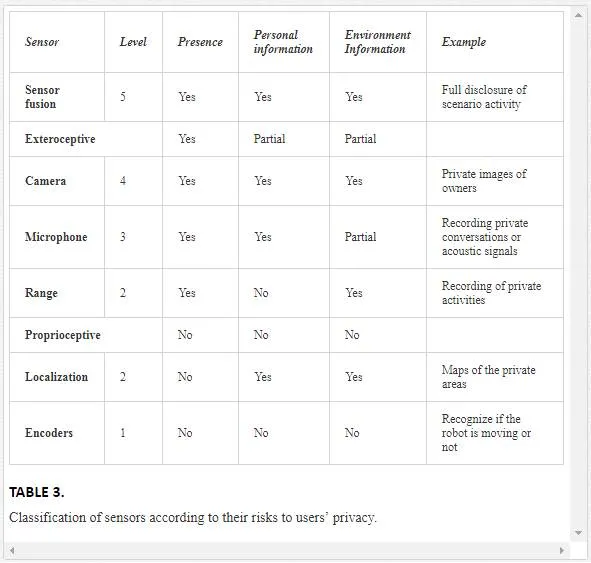Image resolution: width=591 pixels, height=563 pixels.
Task: Click the Presence column header
Action: pyautogui.click(x=200, y=42)
